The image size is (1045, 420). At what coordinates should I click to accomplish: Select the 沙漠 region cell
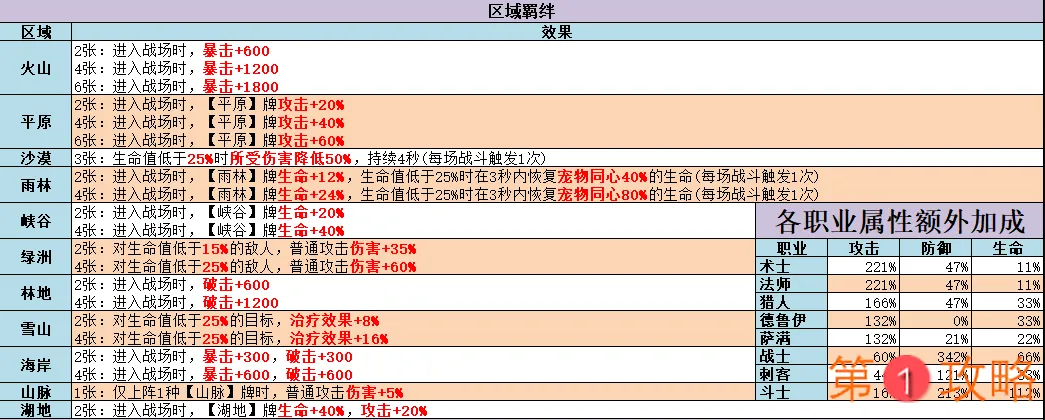36,158
